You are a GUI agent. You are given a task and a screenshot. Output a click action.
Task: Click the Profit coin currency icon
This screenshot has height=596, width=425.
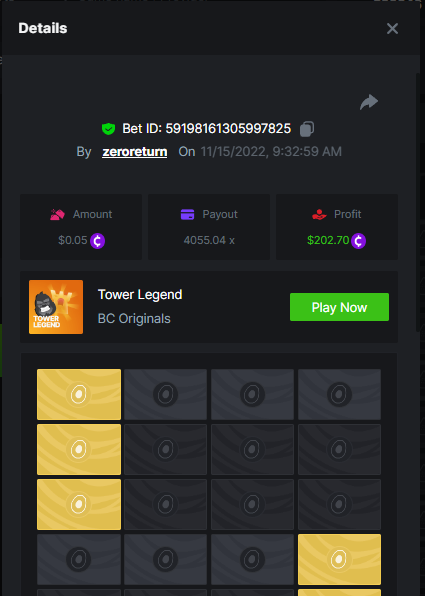[x=358, y=241]
